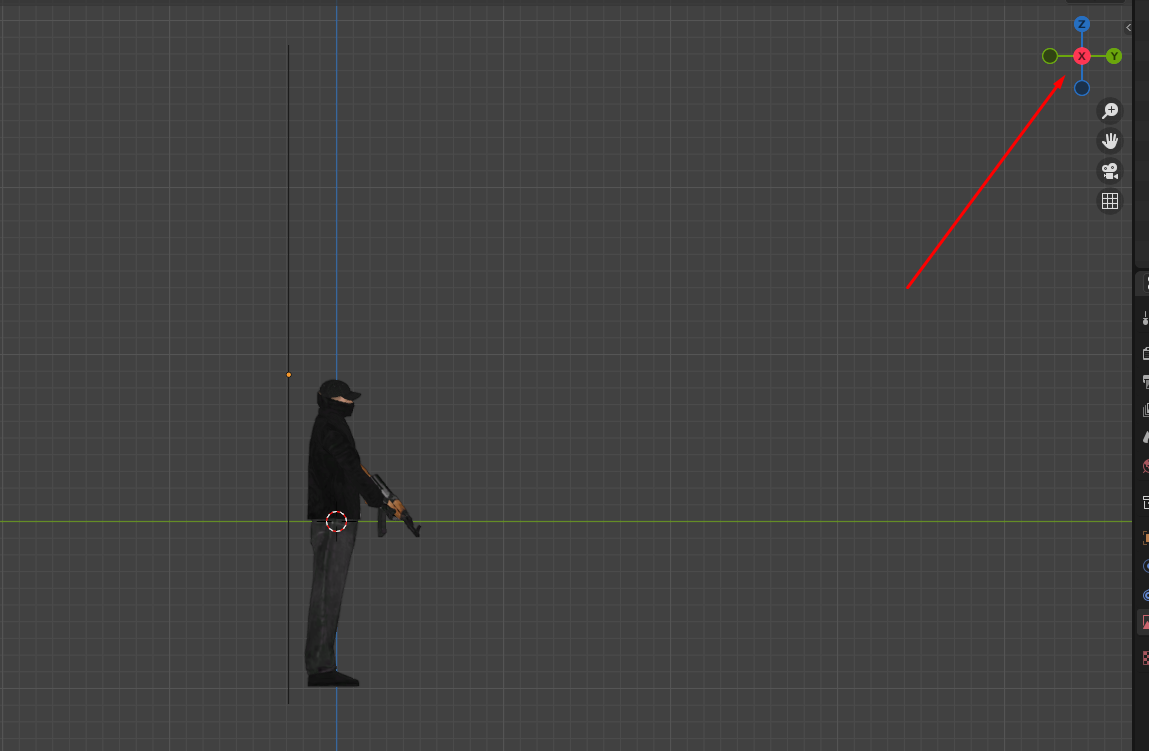Click the green Y axis gizmo handle
This screenshot has height=751, width=1149.
1114,56
